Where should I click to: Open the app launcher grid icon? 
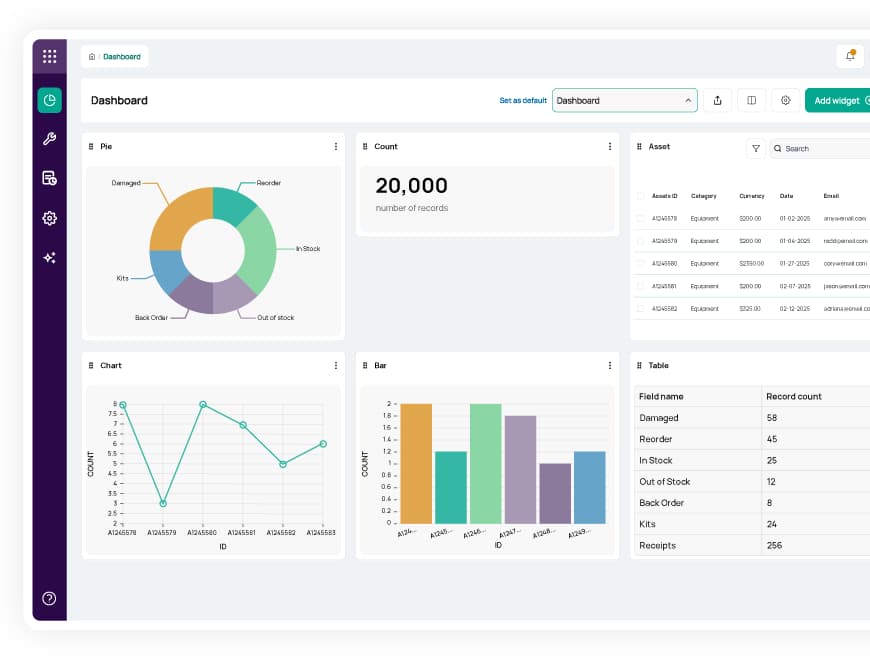(x=49, y=56)
